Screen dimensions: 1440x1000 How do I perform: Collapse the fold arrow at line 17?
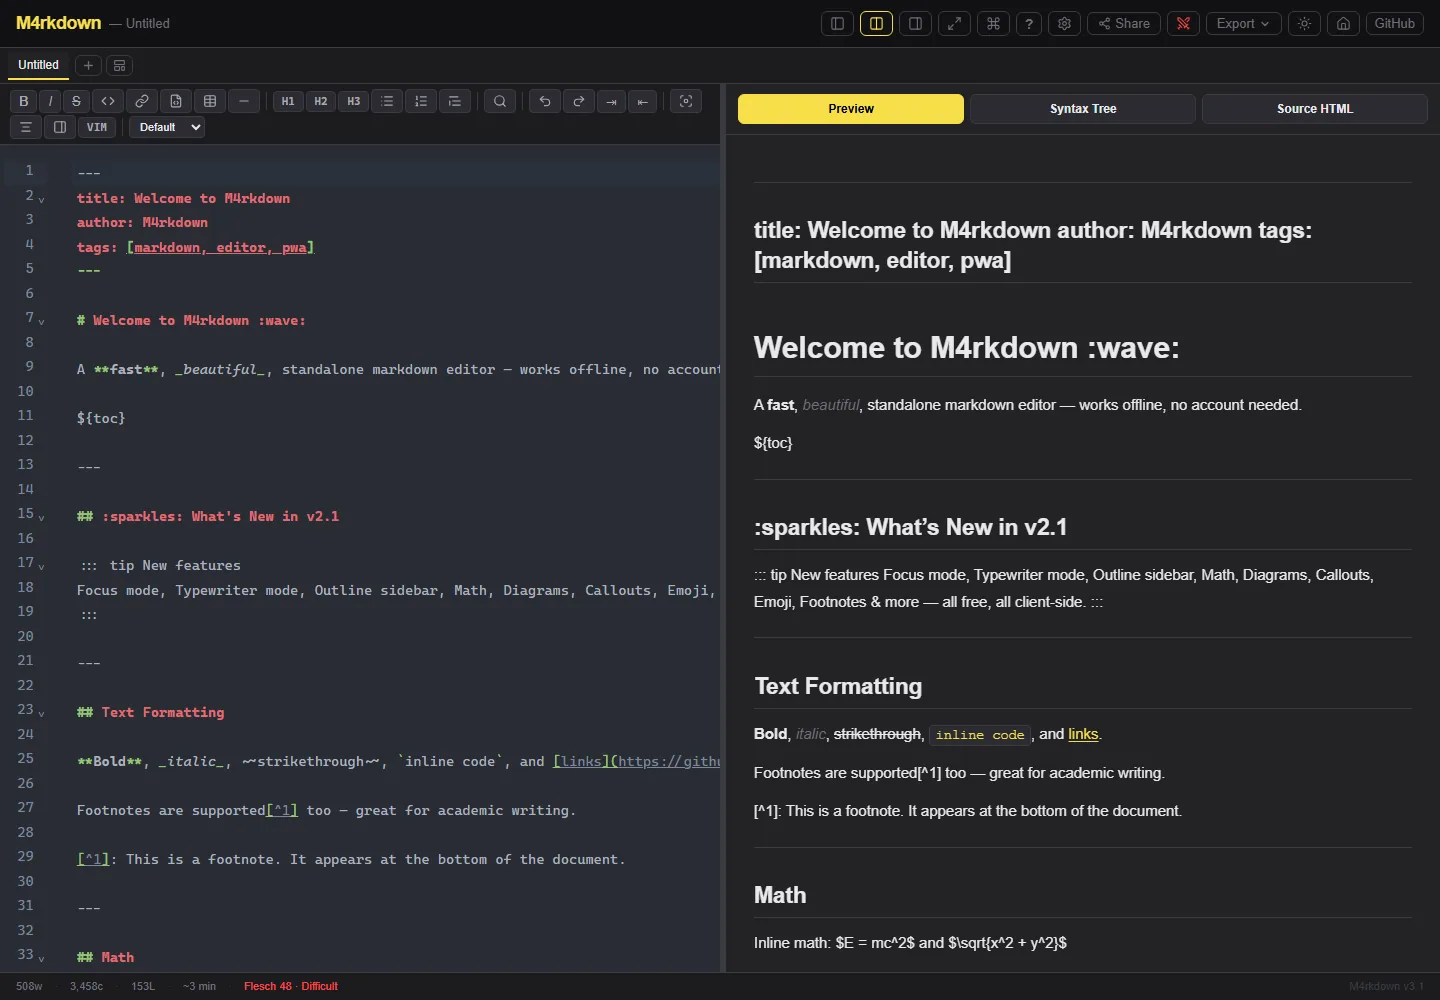click(x=41, y=566)
